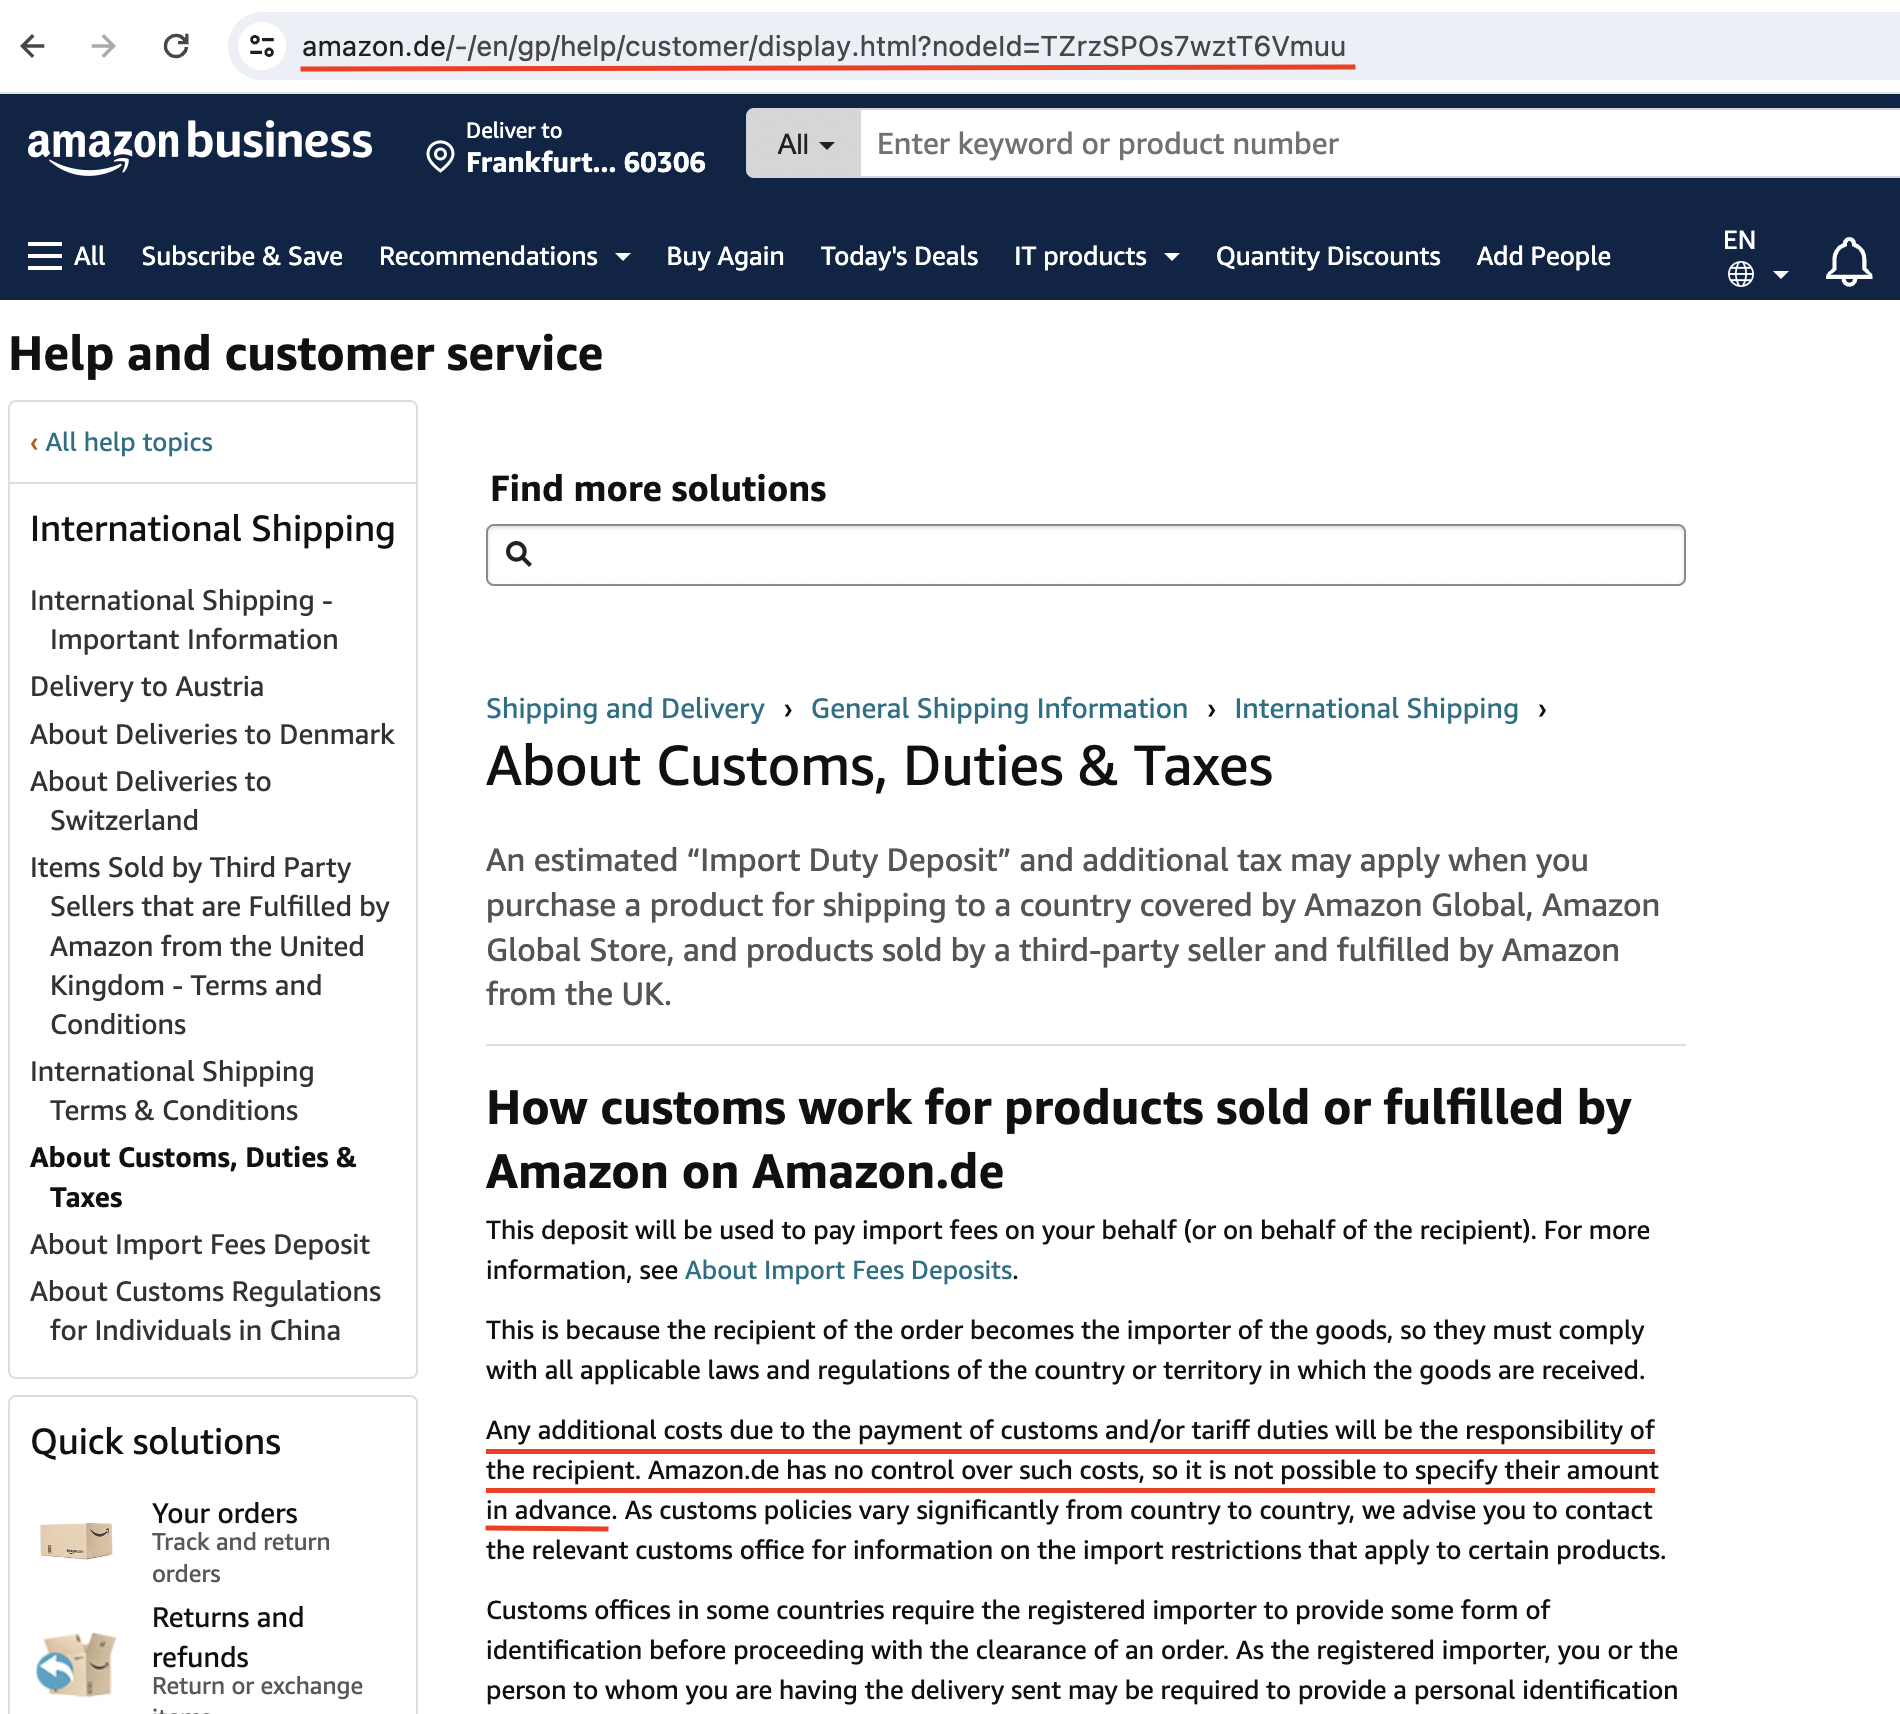Open About Deliveries to Denmark
1900x1714 pixels.
pyautogui.click(x=212, y=734)
